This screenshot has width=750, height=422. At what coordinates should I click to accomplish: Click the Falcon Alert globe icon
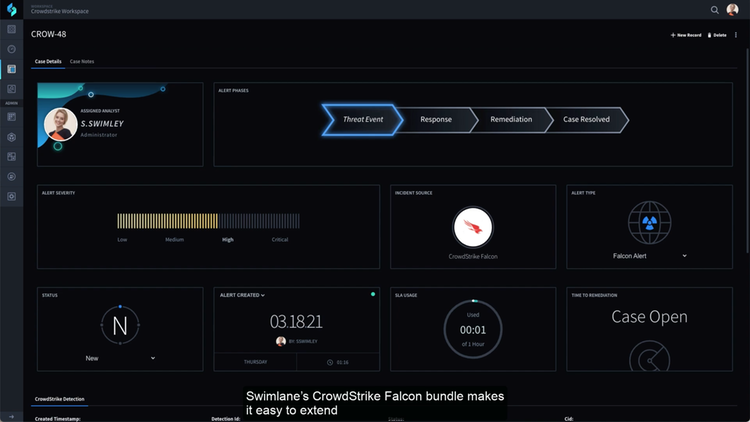(649, 223)
